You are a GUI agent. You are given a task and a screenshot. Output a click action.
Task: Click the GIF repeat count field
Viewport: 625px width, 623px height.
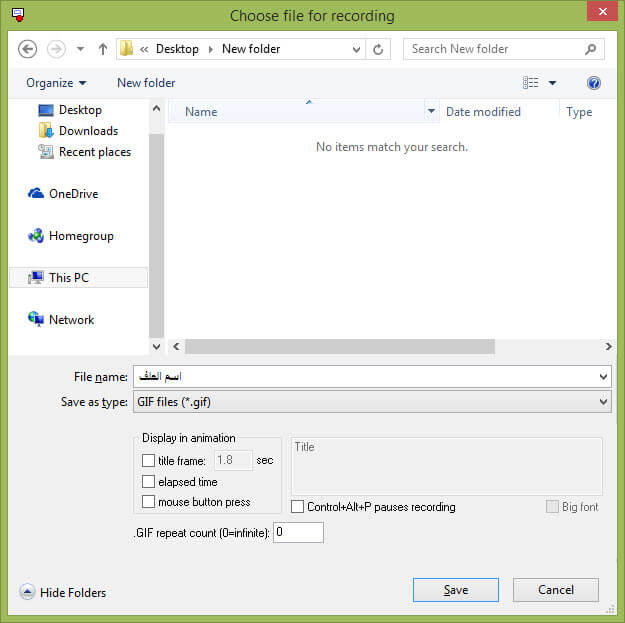point(298,533)
